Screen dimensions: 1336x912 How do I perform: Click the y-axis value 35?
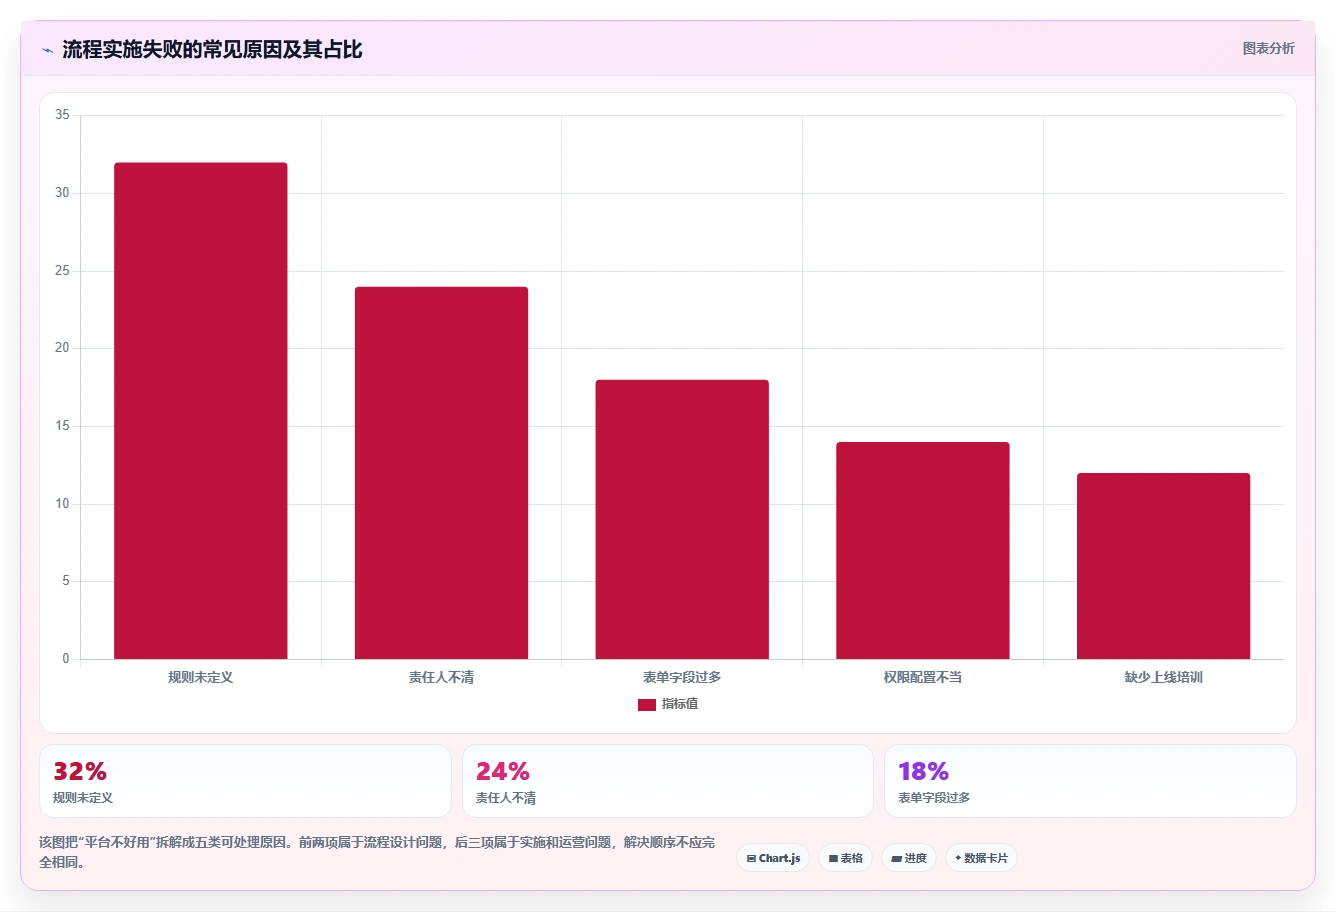[x=62, y=115]
